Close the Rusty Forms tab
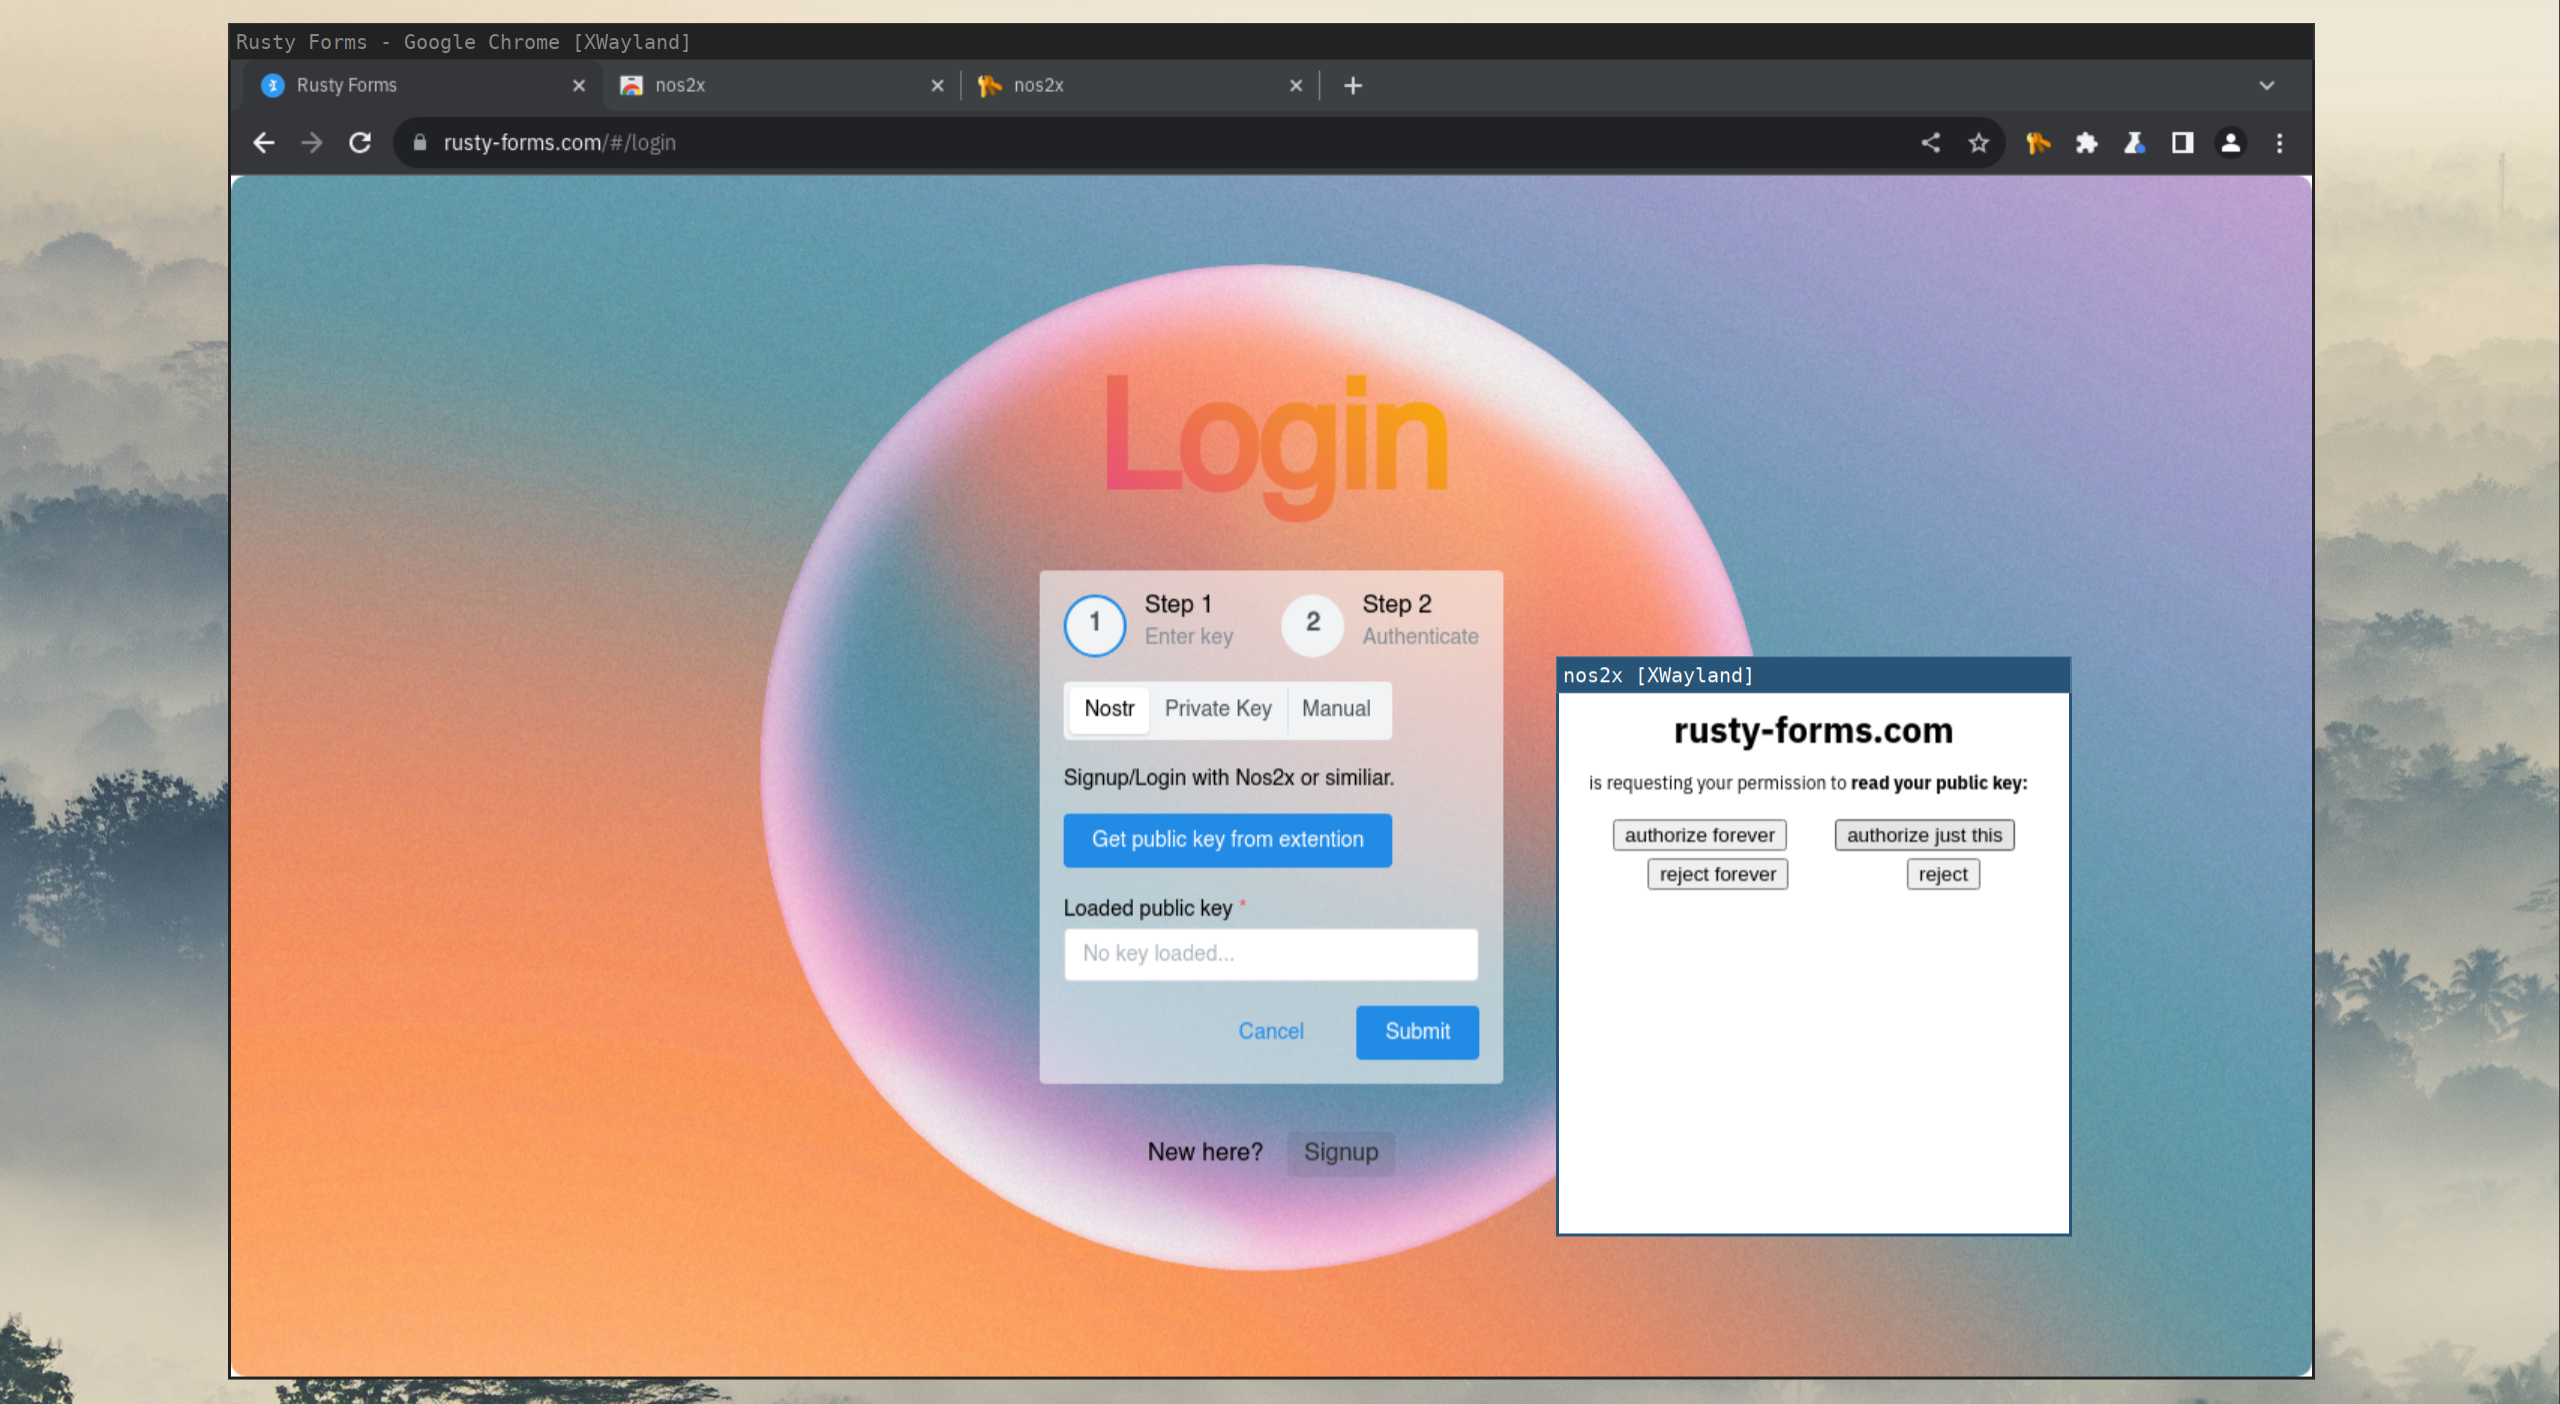This screenshot has height=1404, width=2560. click(x=579, y=86)
